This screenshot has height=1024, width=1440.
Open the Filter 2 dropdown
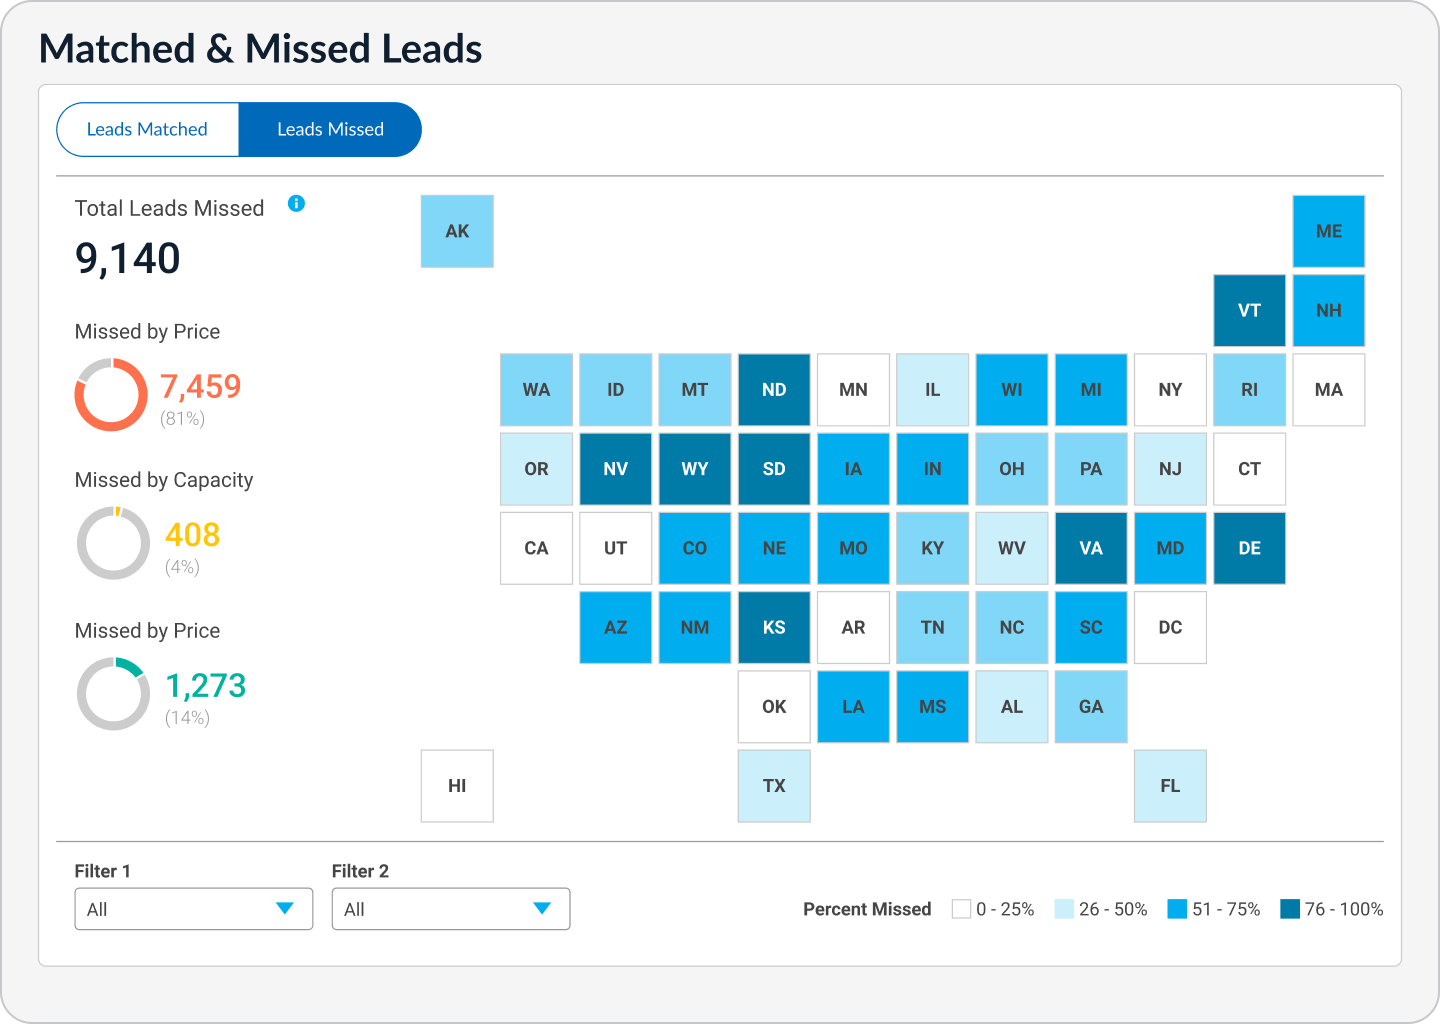[451, 909]
